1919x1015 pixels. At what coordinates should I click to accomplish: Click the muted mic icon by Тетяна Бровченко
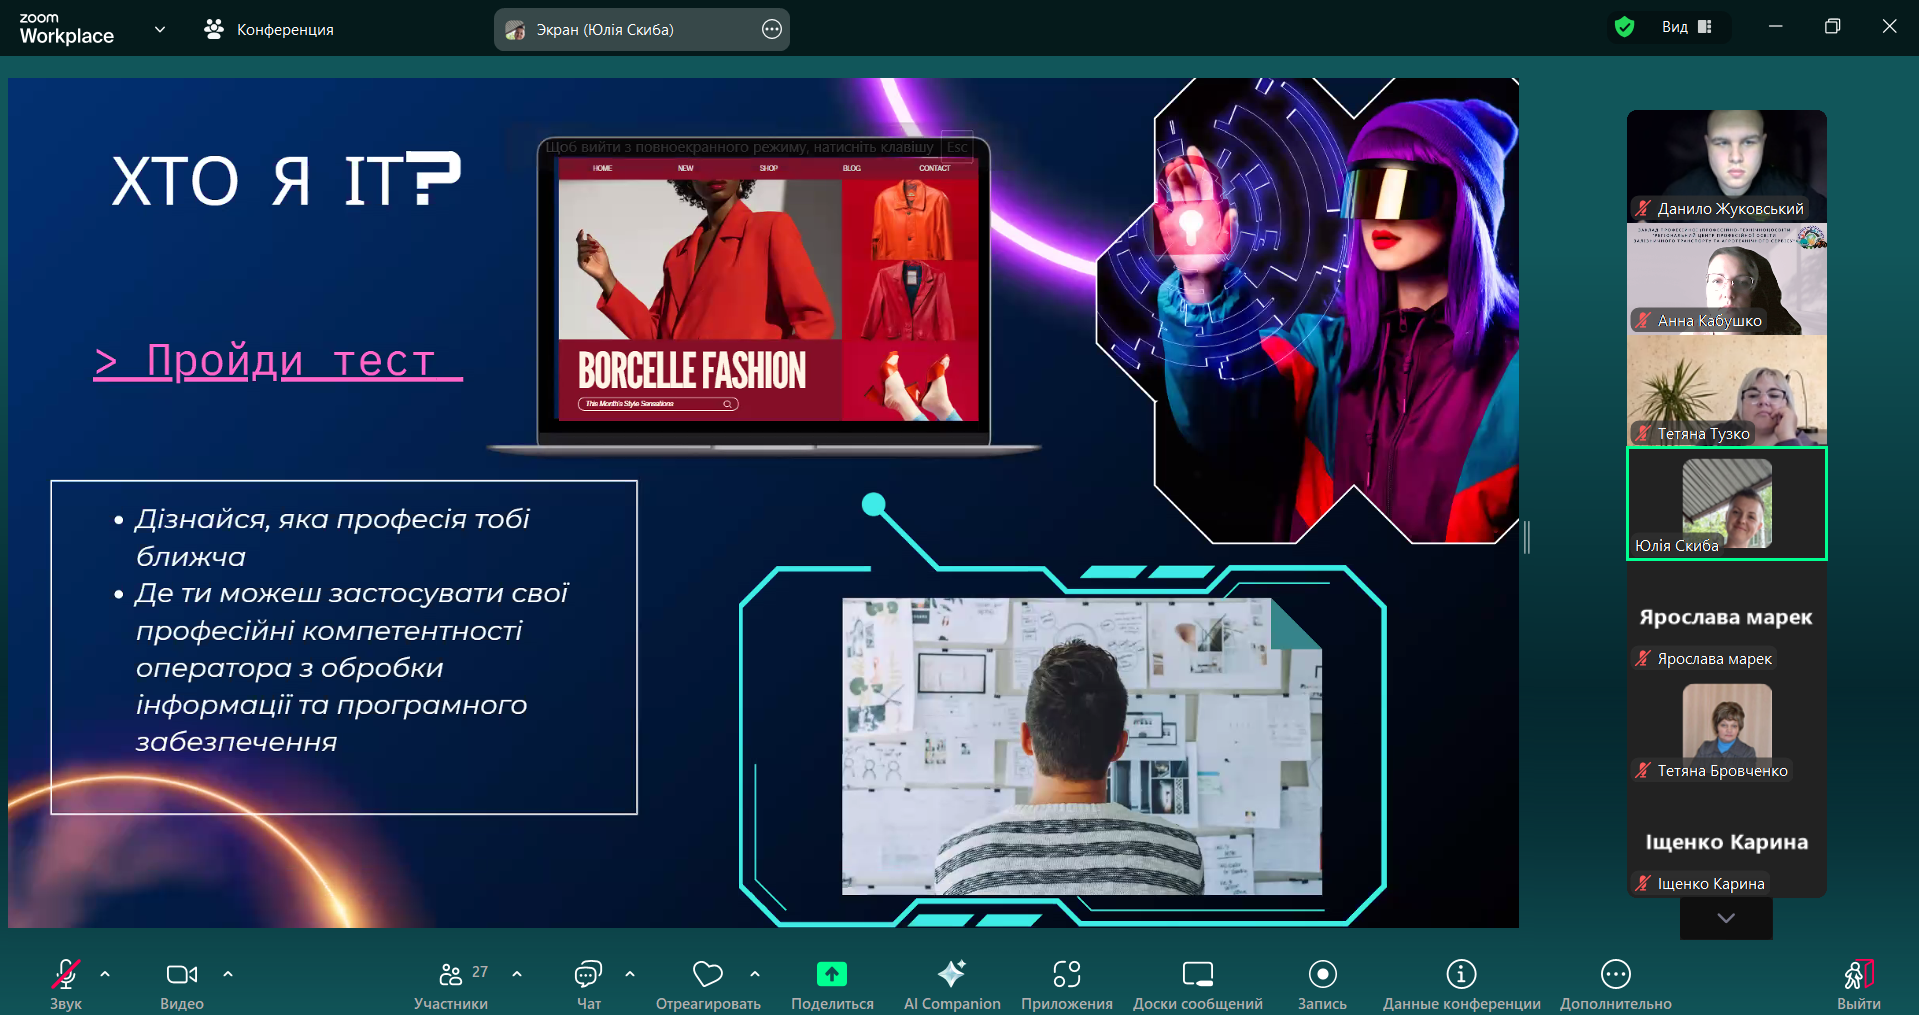pos(1643,770)
